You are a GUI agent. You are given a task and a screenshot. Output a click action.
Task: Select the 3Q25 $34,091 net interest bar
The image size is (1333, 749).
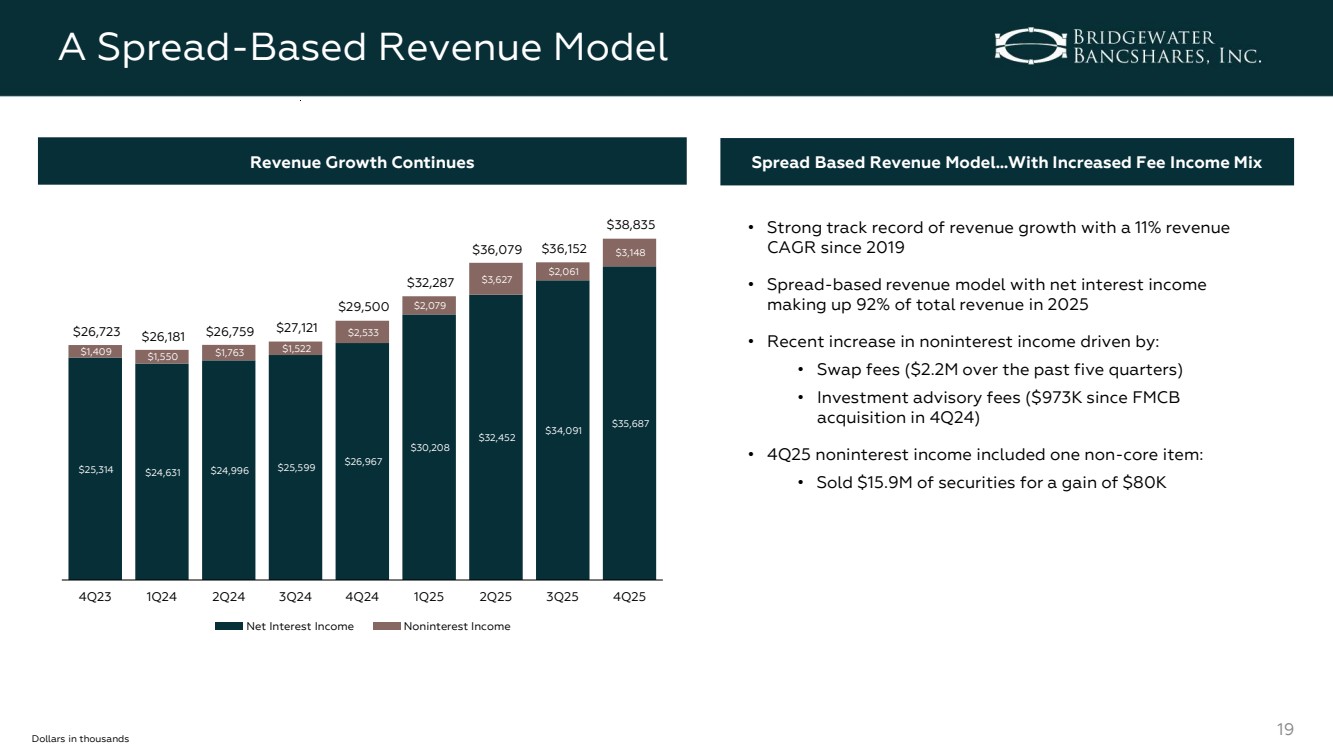[562, 430]
